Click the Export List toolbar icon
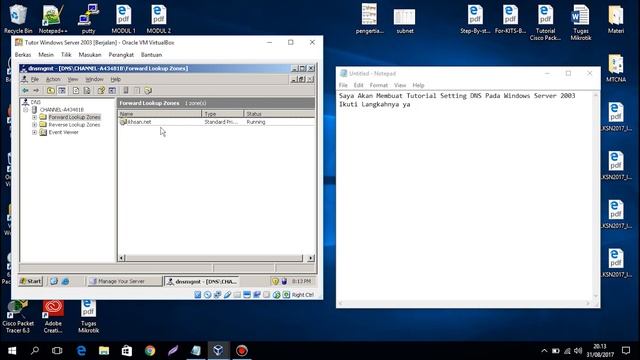Viewport: 640px width, 360px height. click(x=87, y=90)
